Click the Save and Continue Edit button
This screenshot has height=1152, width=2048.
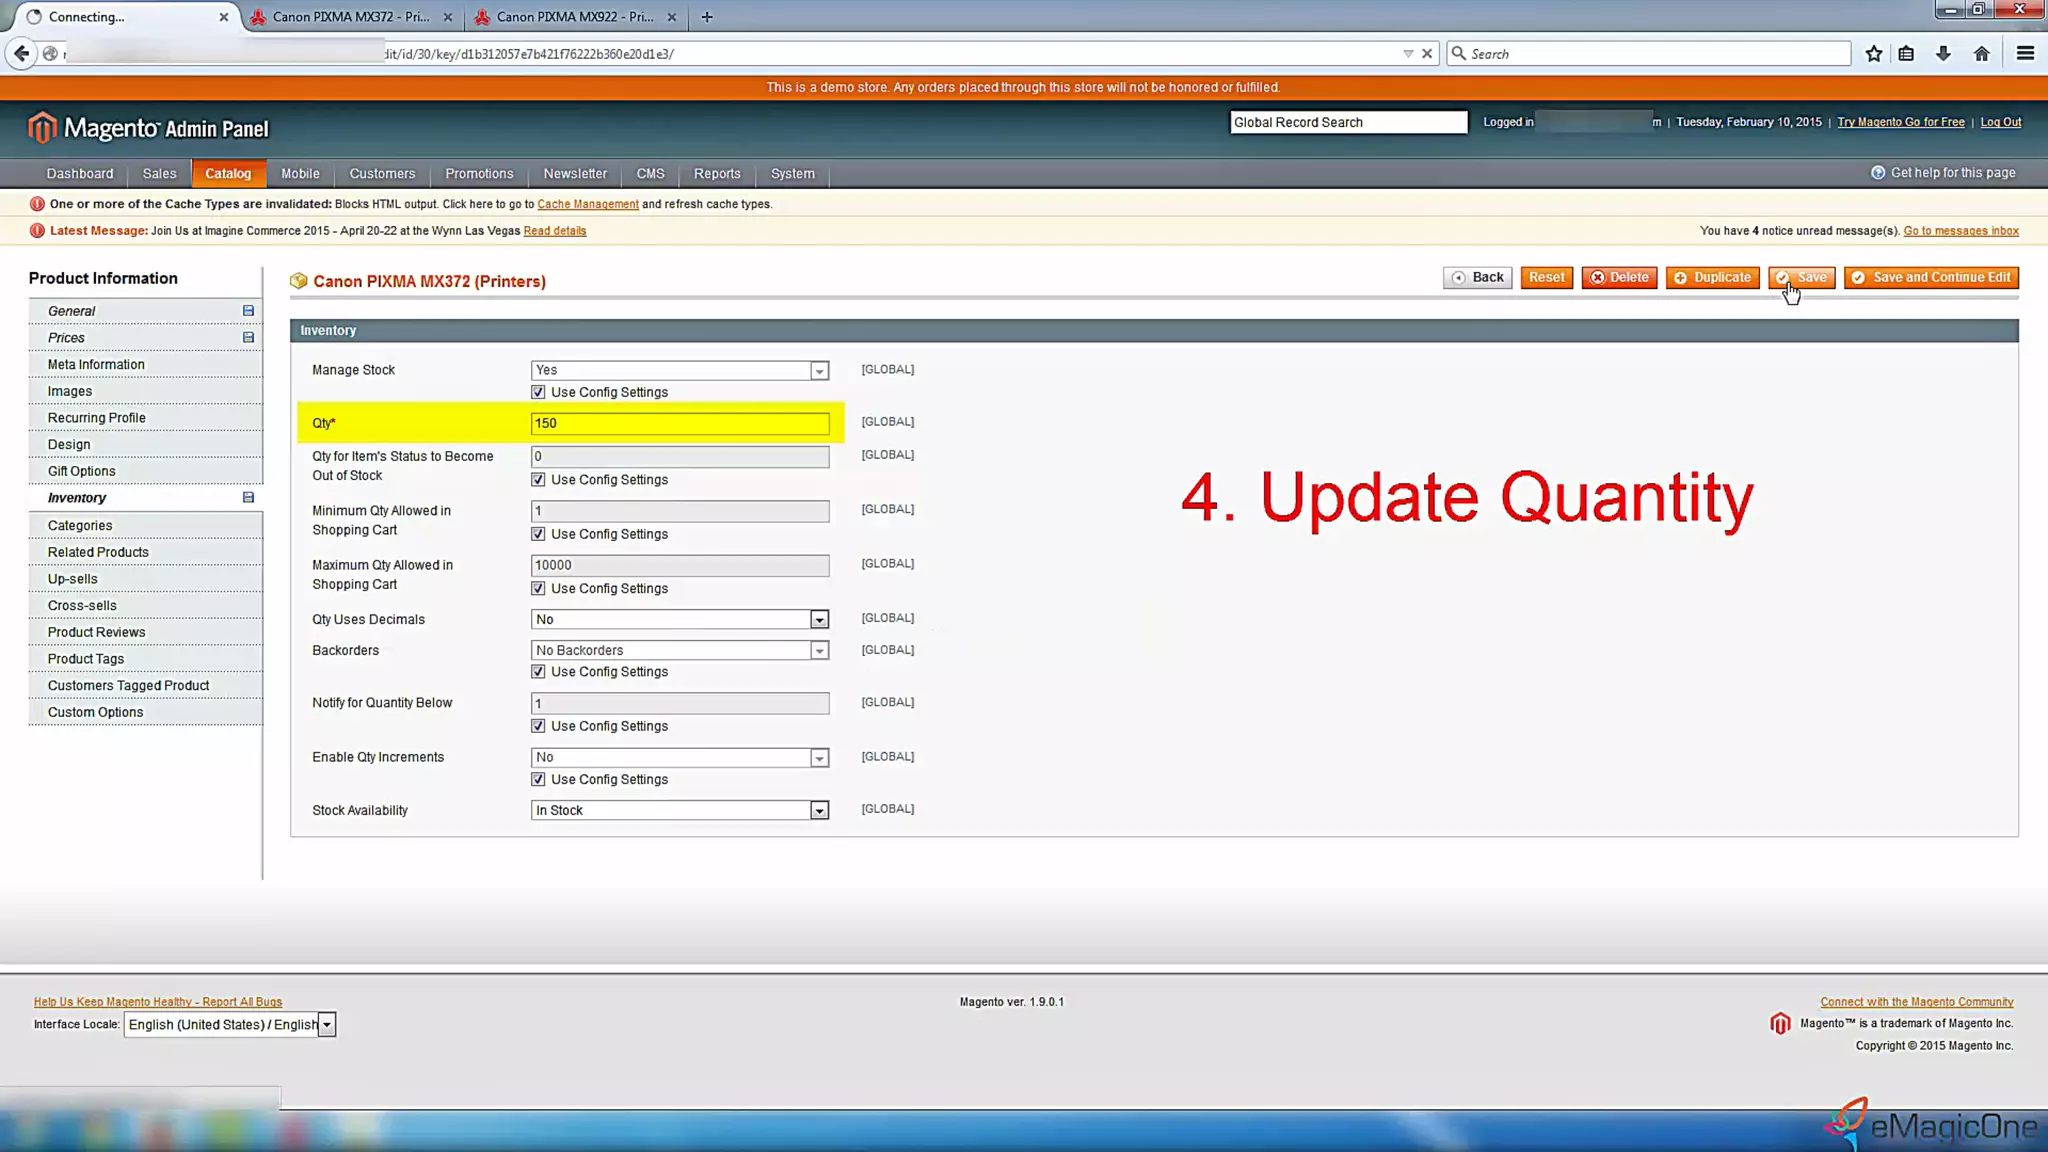pos(1931,278)
